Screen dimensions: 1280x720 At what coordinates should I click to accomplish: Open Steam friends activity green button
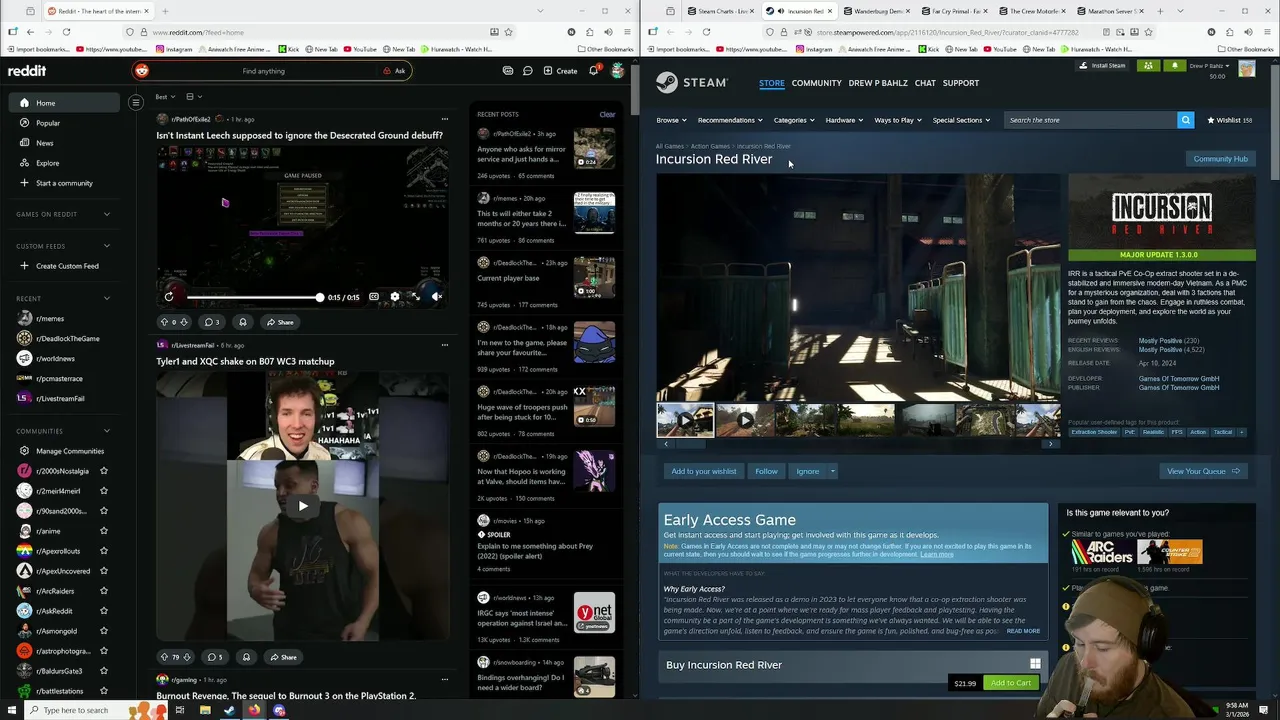[1148, 66]
